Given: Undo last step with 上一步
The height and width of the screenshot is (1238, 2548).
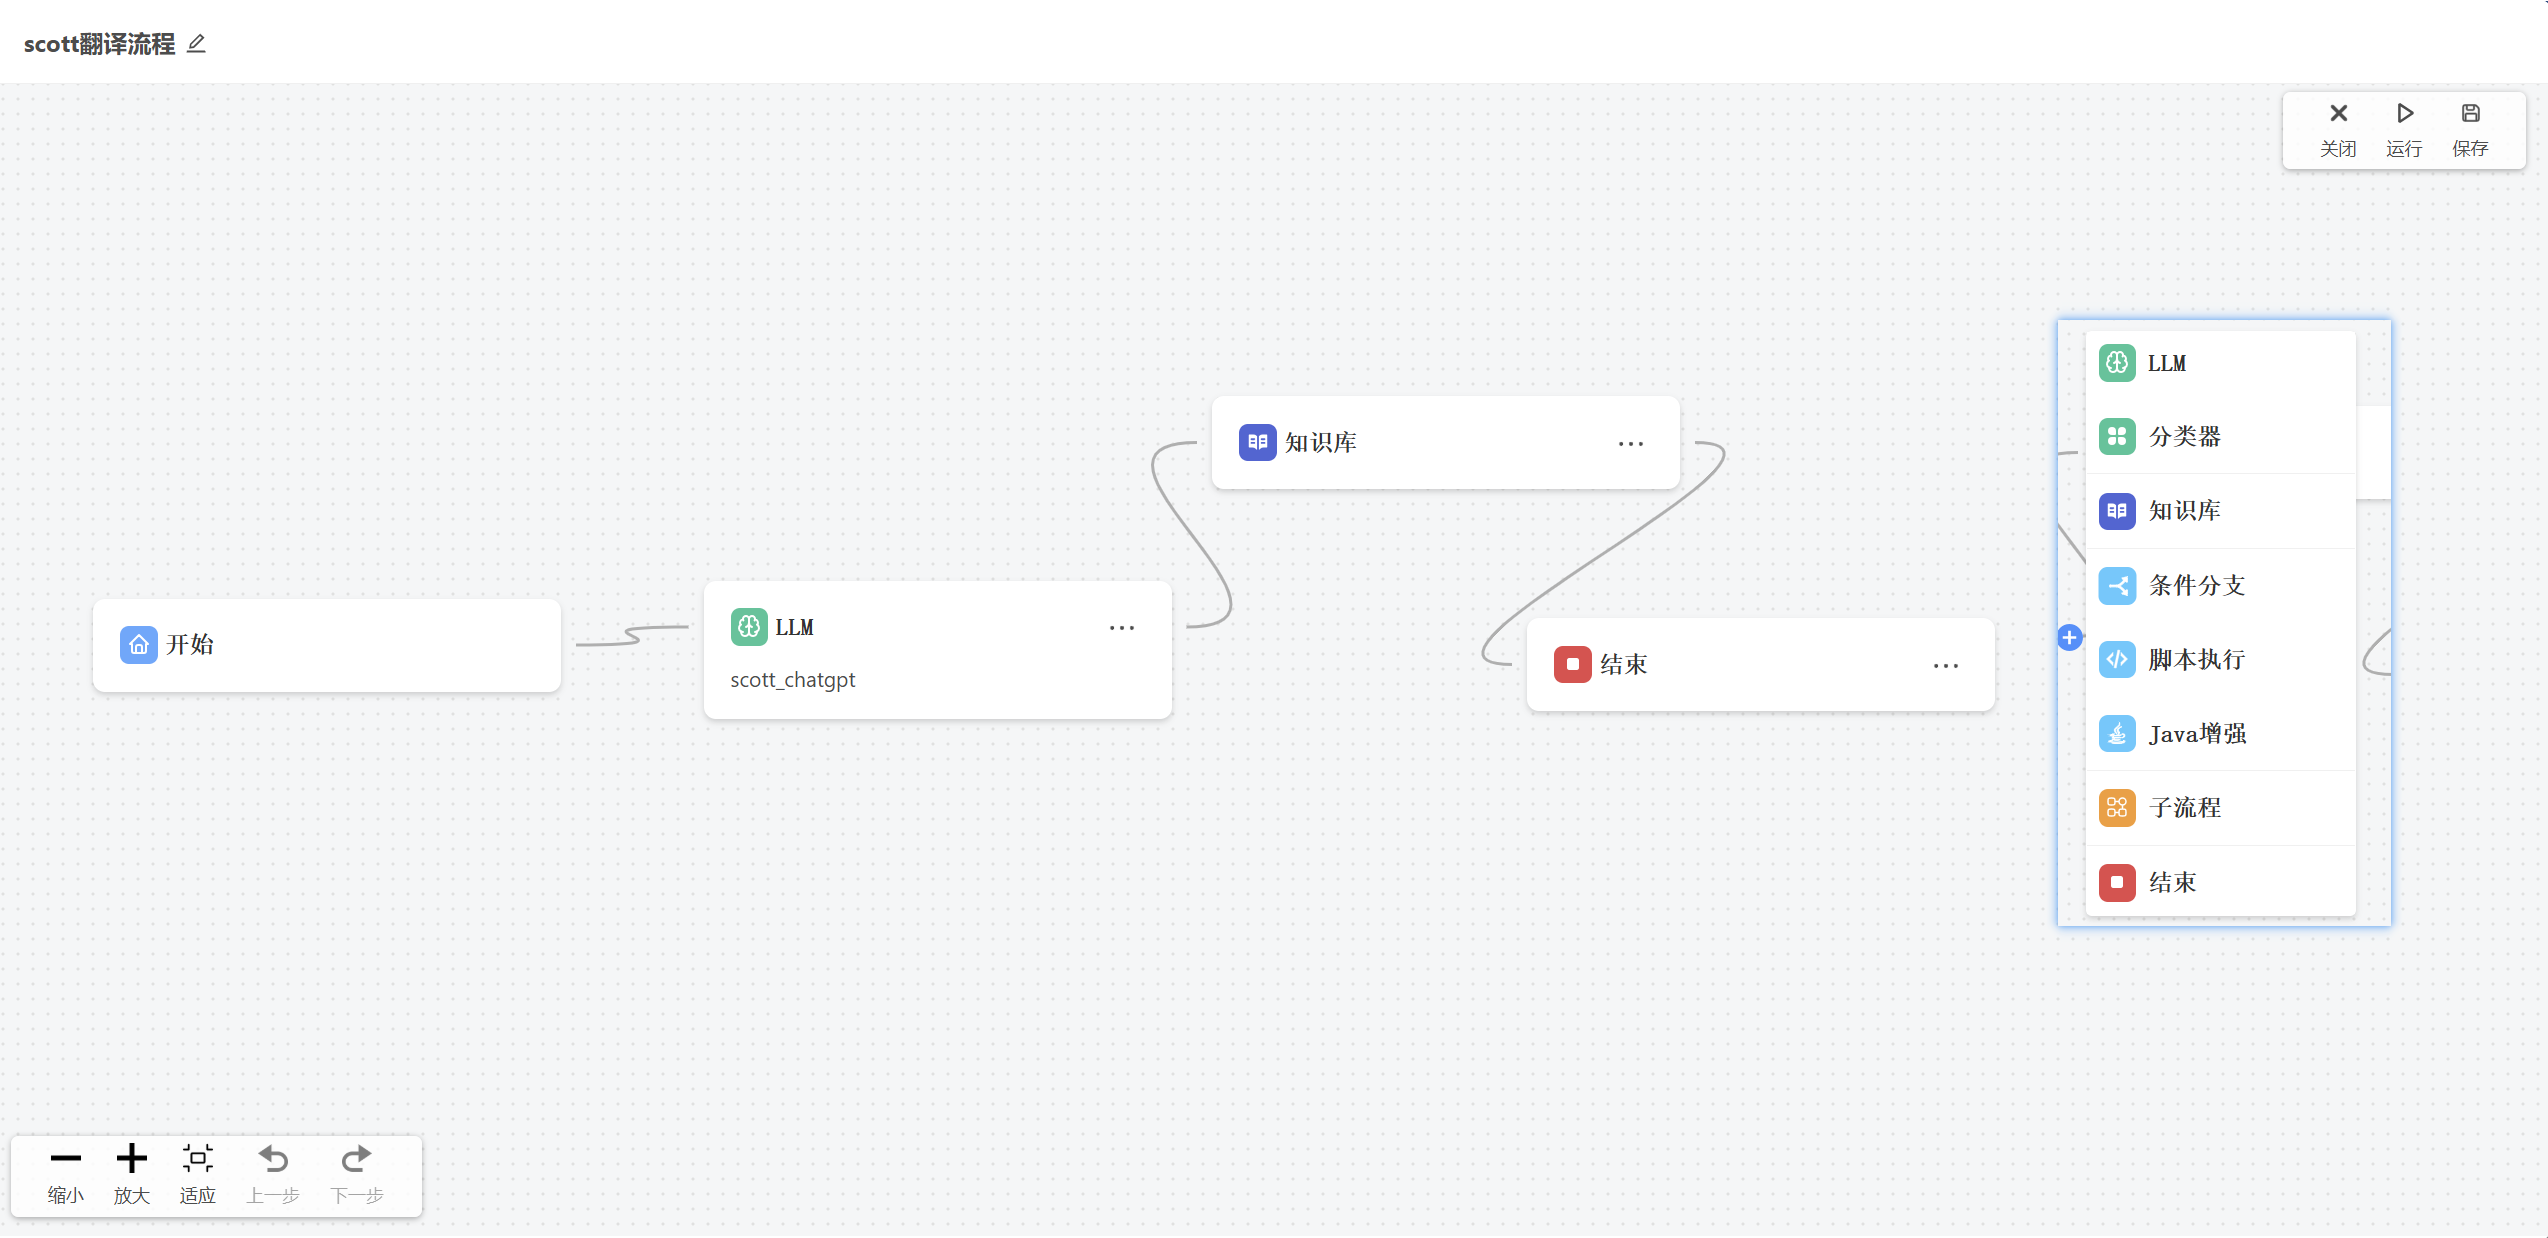Looking at the screenshot, I should (273, 1174).
